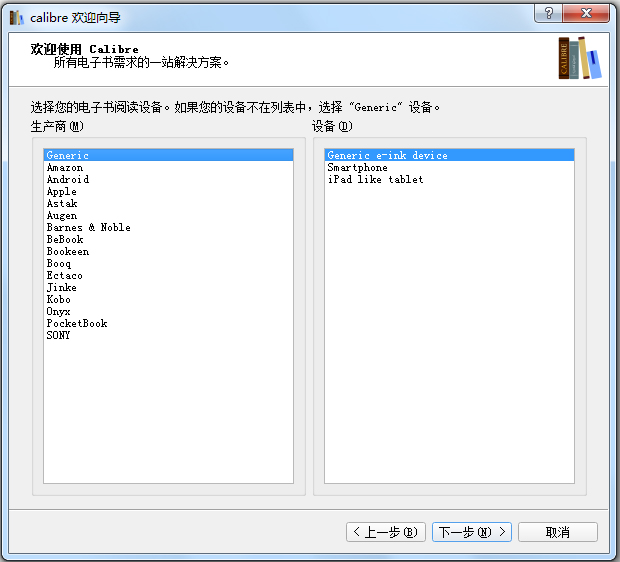Go back with the 上一步 button
Screen dimensions: 620x562
(386, 532)
